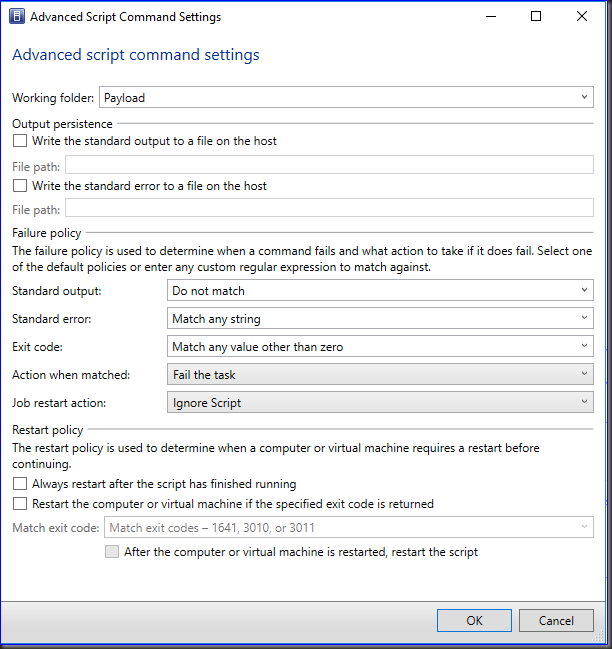Expand the Job restart action dropdown

[380, 403]
